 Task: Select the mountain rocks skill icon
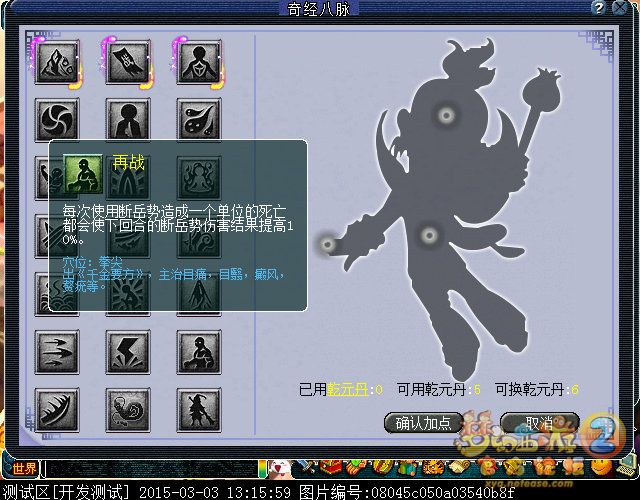(x=57, y=62)
